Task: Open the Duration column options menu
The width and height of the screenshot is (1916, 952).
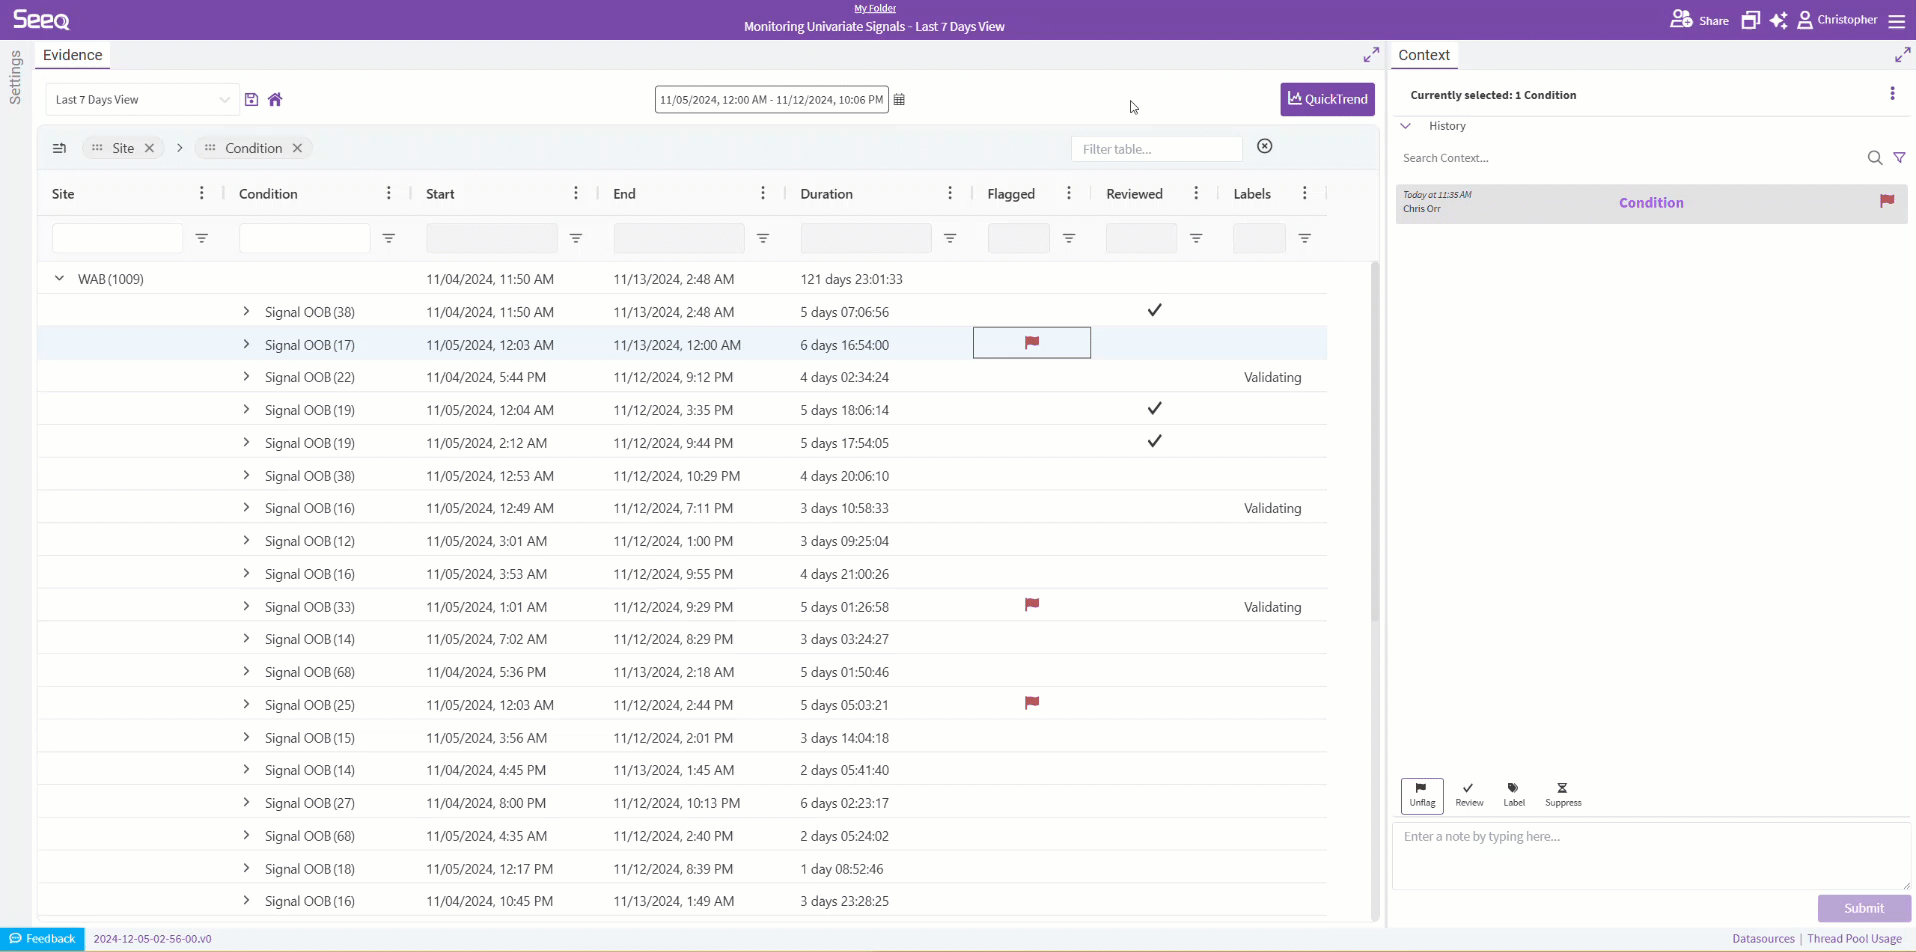Action: pyautogui.click(x=949, y=193)
